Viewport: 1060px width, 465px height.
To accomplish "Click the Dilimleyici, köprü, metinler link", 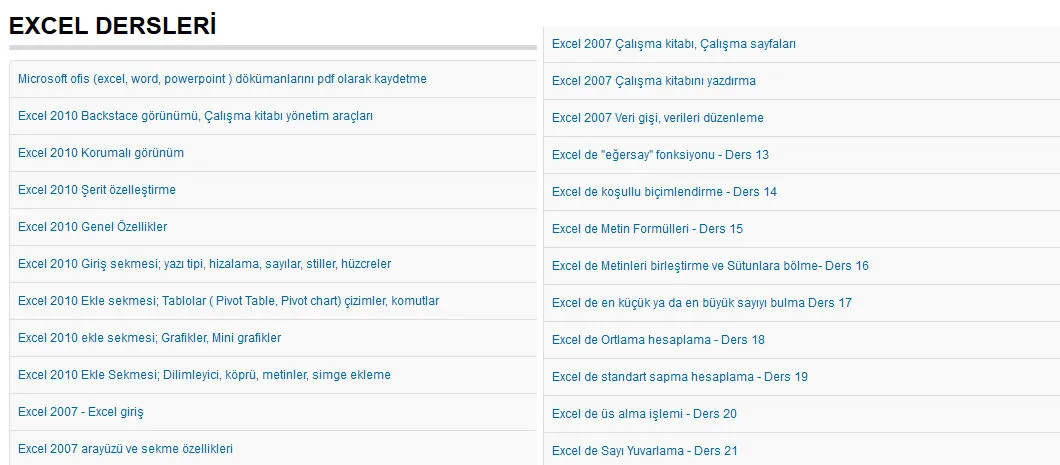I will click(x=204, y=375).
